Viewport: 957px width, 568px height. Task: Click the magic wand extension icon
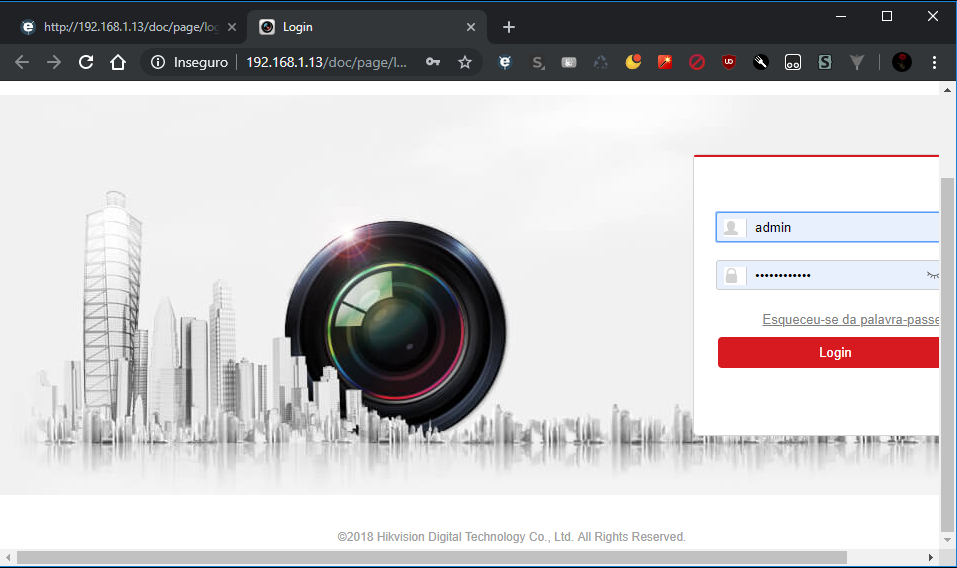(665, 62)
